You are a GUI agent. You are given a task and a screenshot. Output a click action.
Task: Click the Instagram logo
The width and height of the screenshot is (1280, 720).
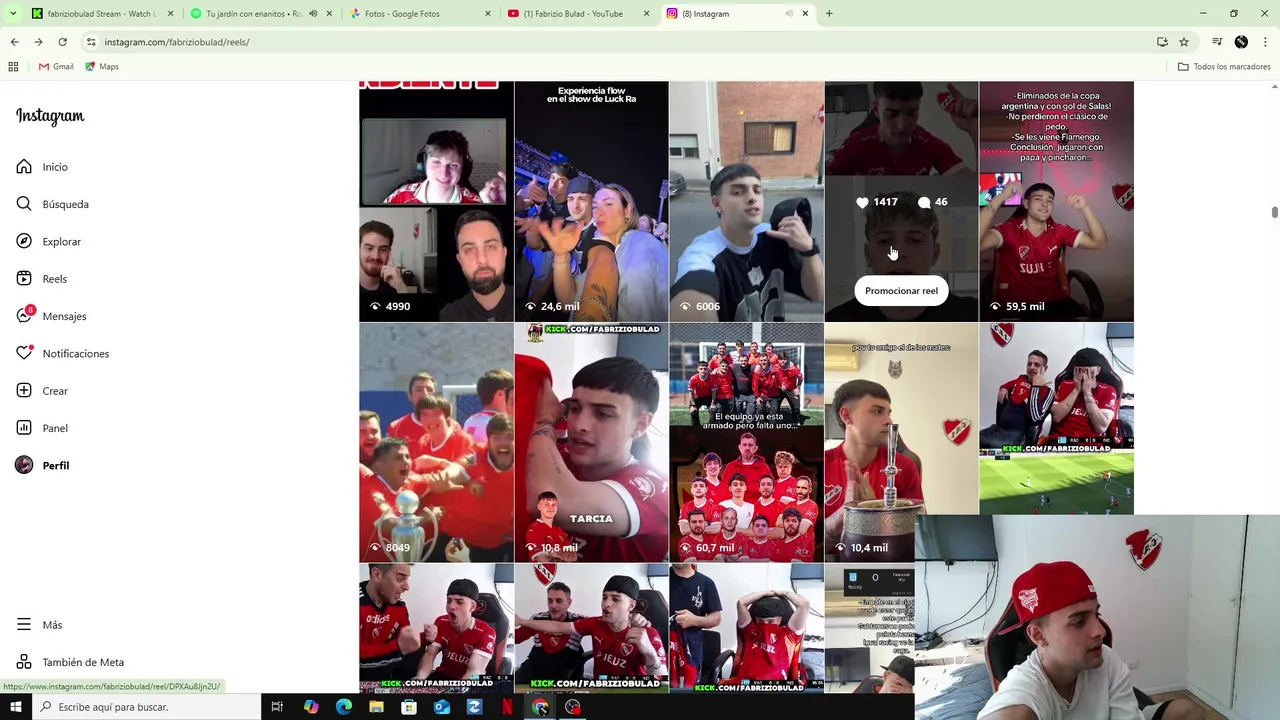pos(50,116)
